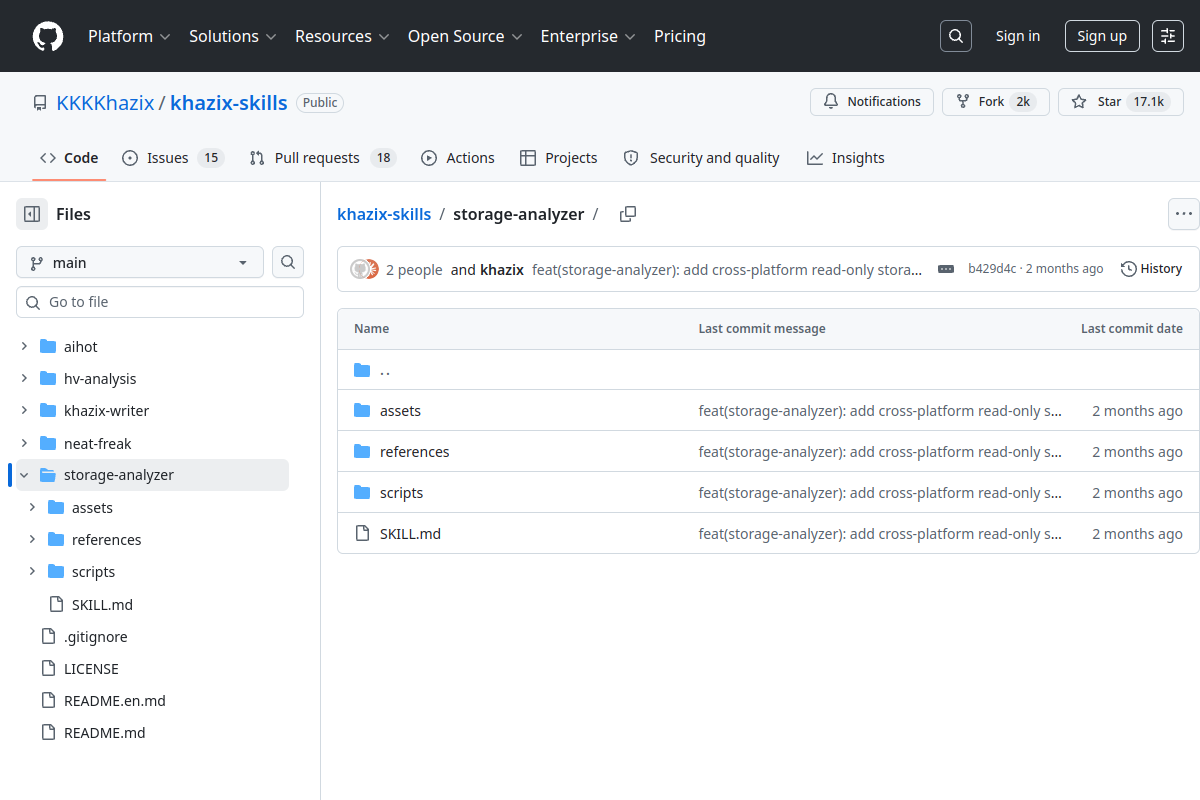Click the Pricing link
1200x800 pixels.
tap(680, 36)
